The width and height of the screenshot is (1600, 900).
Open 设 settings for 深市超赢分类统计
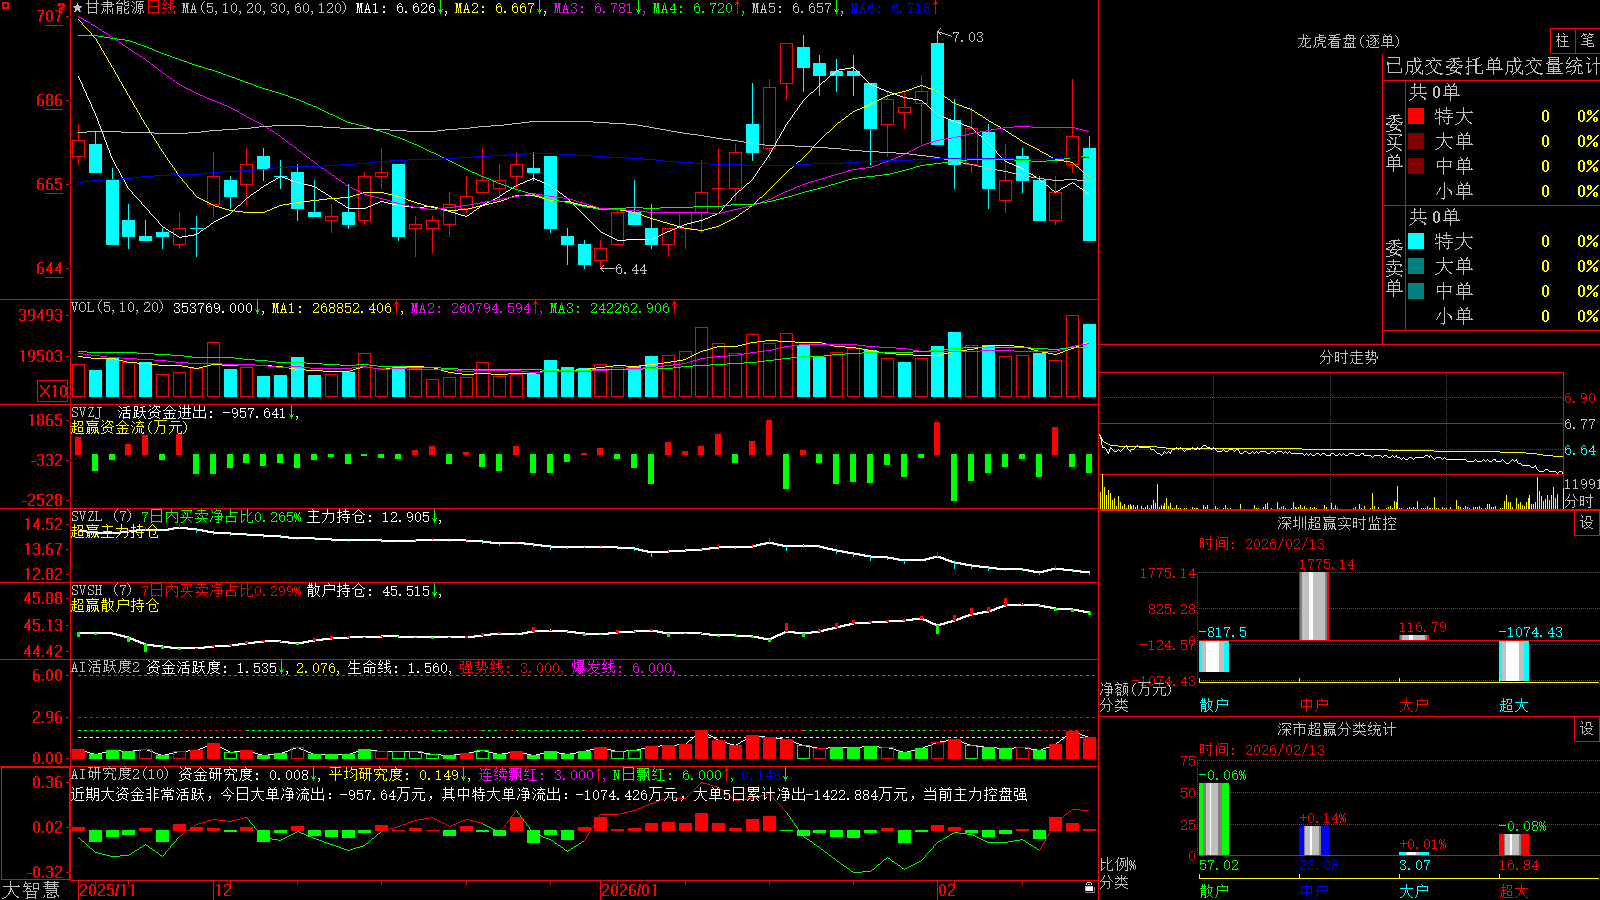(x=1587, y=729)
